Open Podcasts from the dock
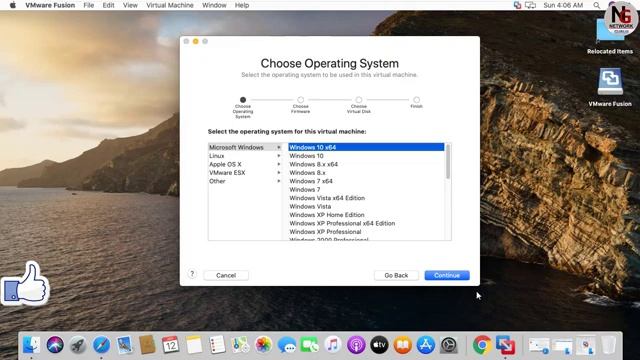The image size is (640, 360). [356, 345]
